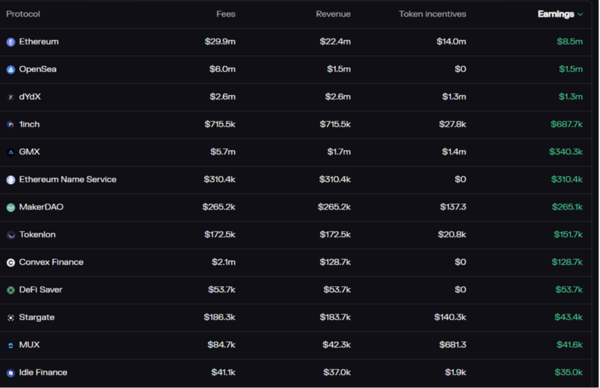Click the Ethereum Name Service logo icon
Image resolution: width=600 pixels, height=388 pixels.
coord(11,180)
